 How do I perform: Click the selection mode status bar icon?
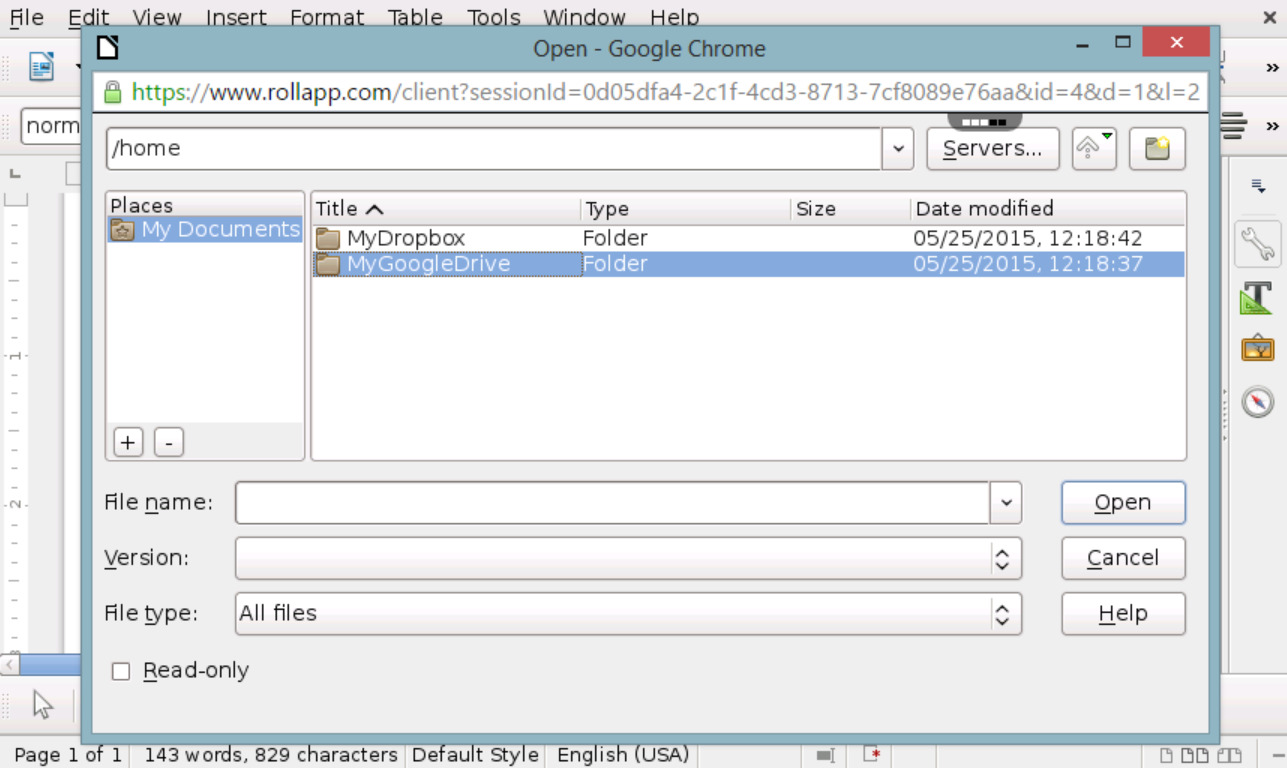click(825, 755)
